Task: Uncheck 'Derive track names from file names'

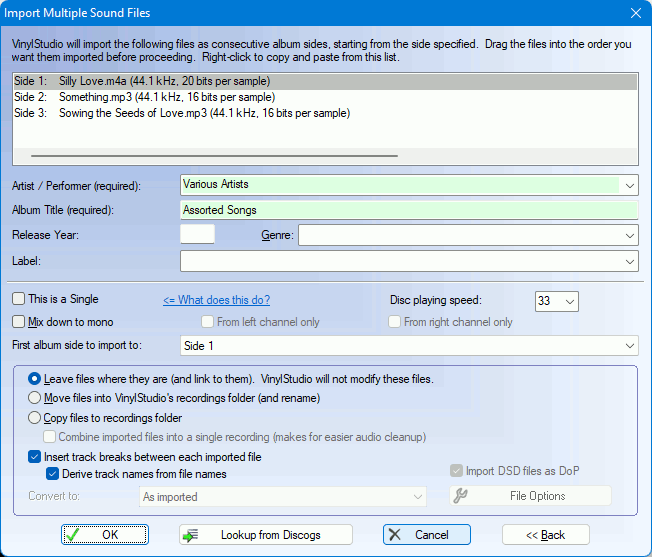Action: point(52,474)
